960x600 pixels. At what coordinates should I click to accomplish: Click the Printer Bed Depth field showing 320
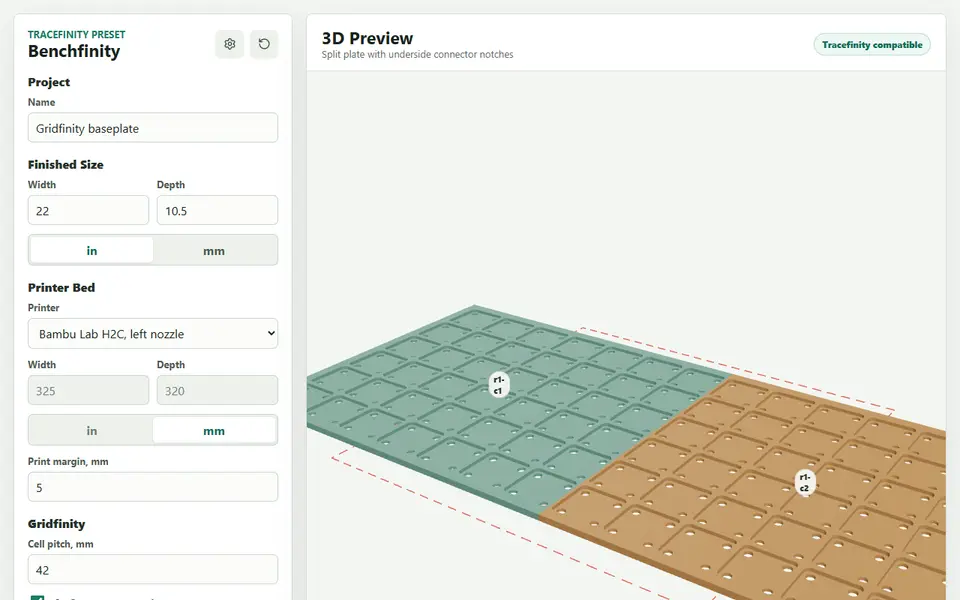pyautogui.click(x=217, y=391)
